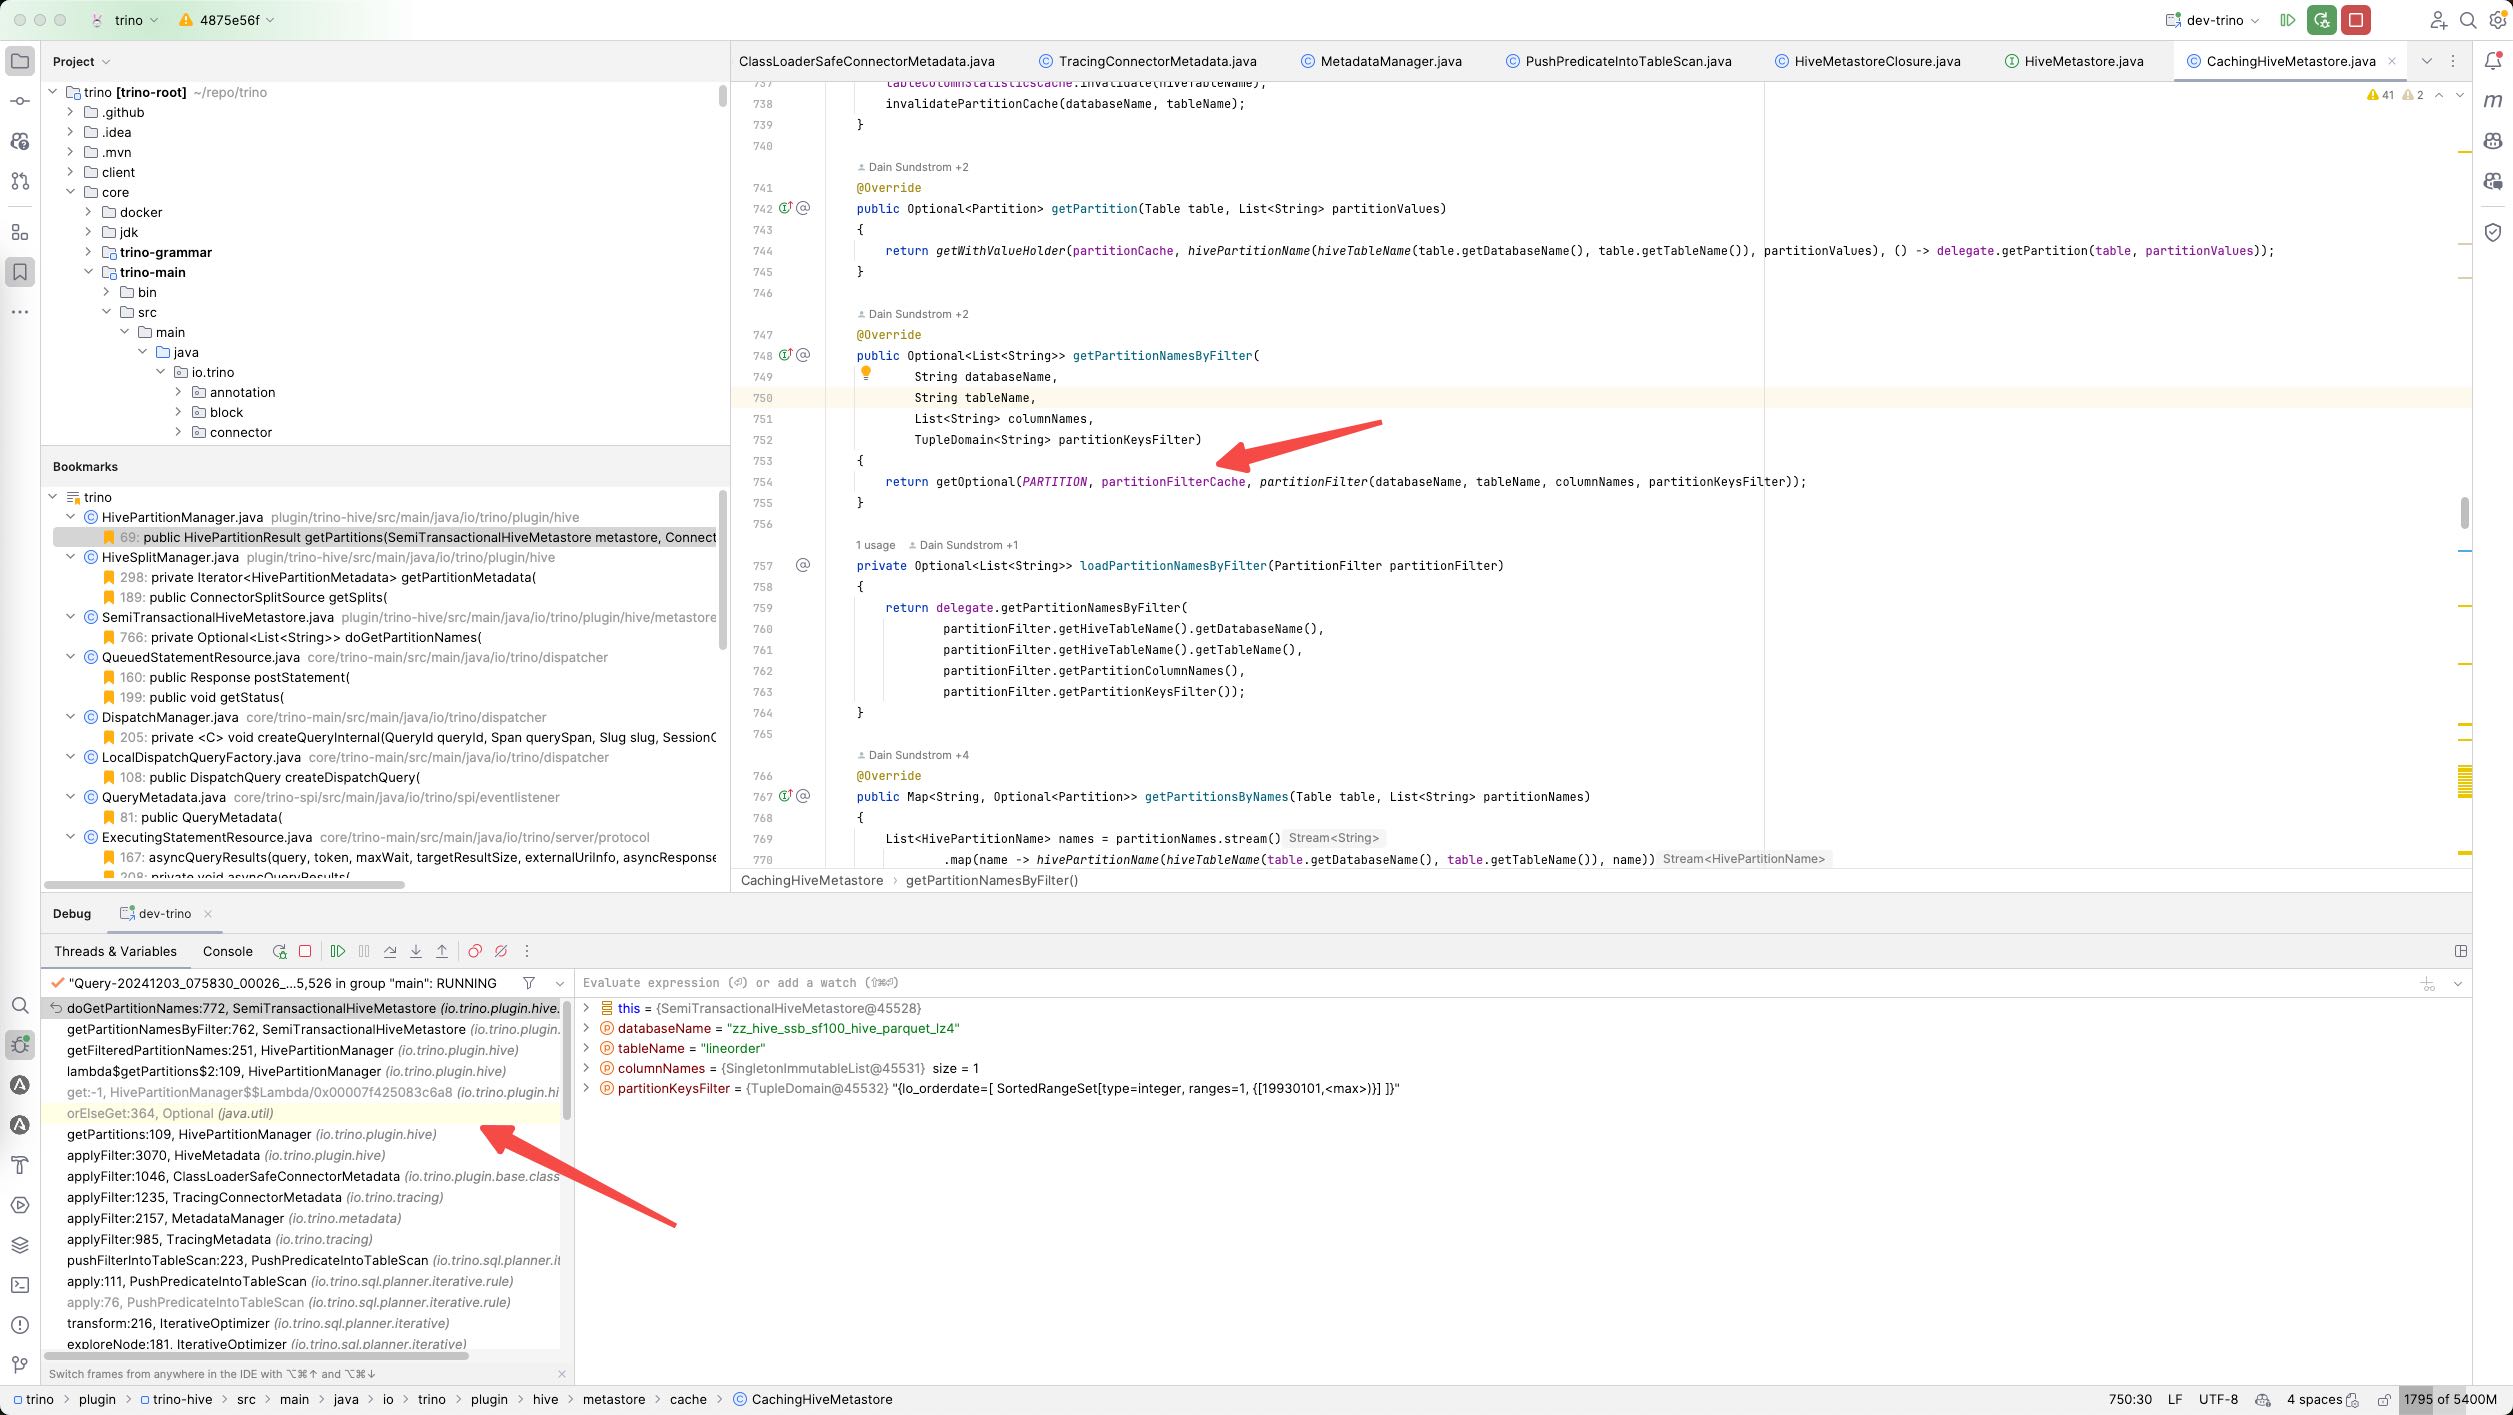Collapse the core folder
2513x1415 pixels.
tap(70, 192)
